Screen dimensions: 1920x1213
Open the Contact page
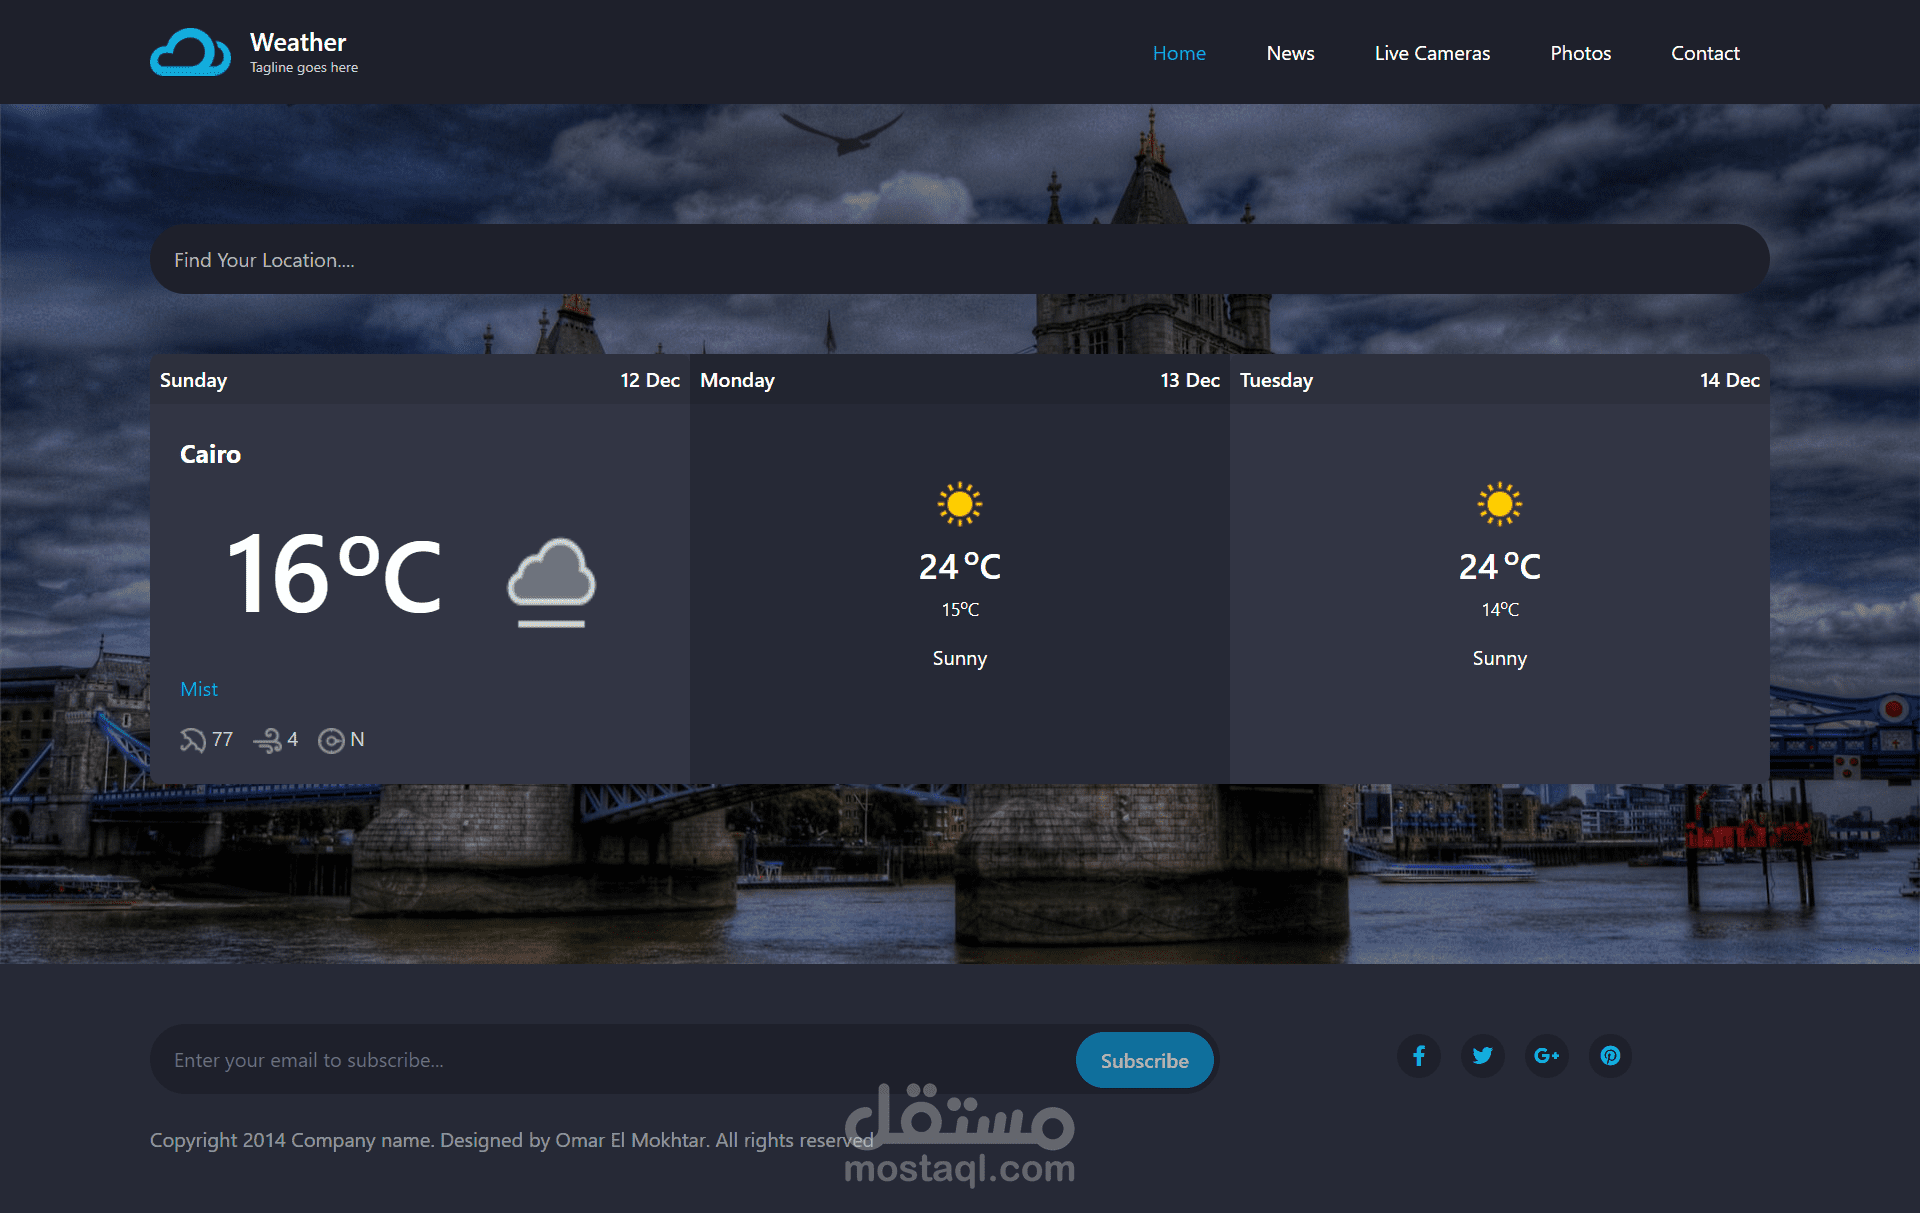(1705, 53)
